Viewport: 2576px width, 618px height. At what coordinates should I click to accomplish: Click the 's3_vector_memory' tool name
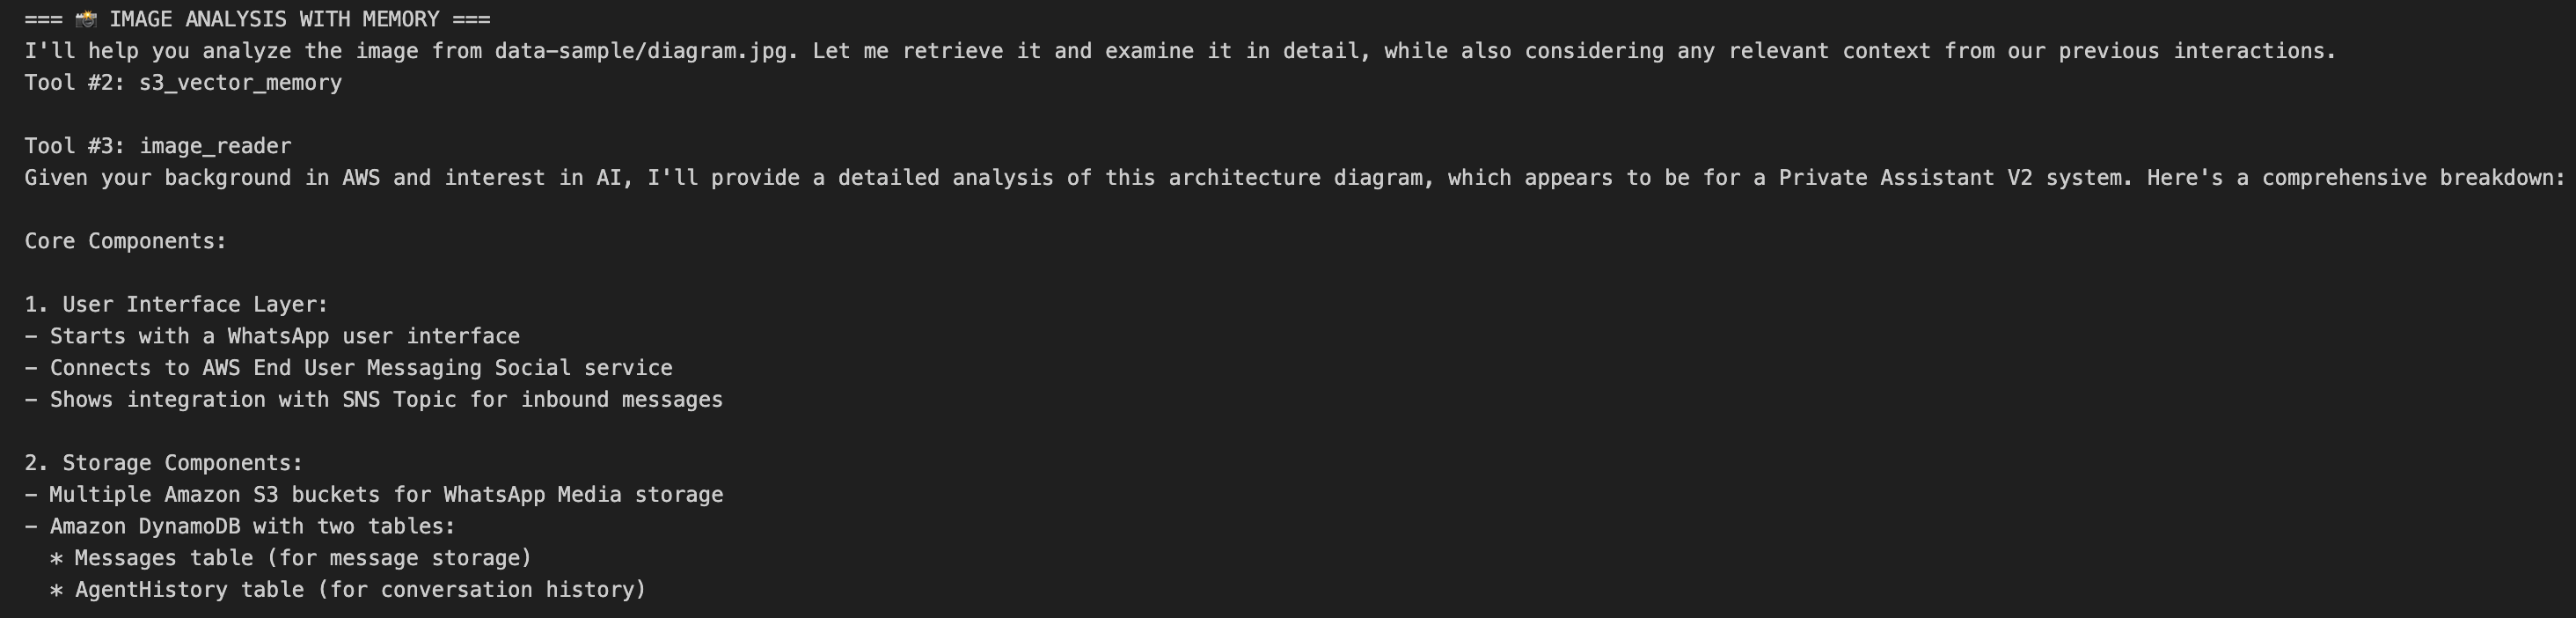pos(240,83)
